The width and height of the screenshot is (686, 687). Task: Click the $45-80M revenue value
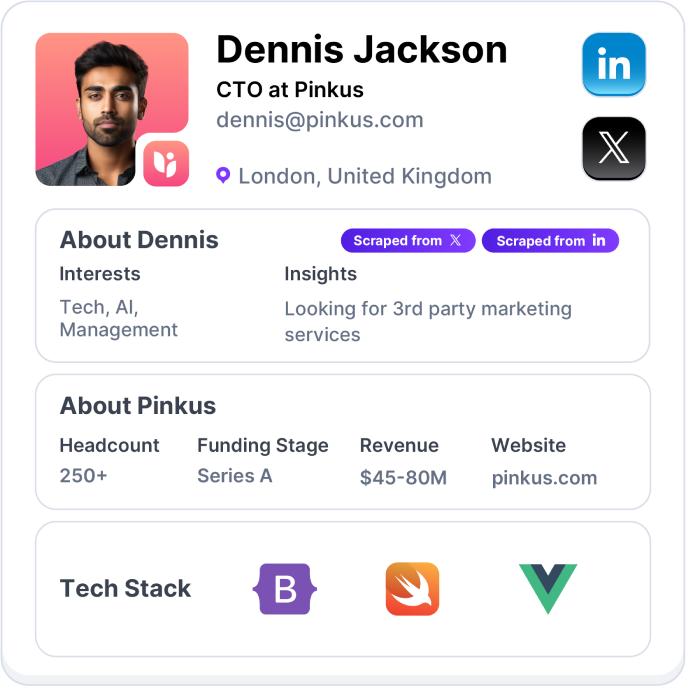point(403,477)
